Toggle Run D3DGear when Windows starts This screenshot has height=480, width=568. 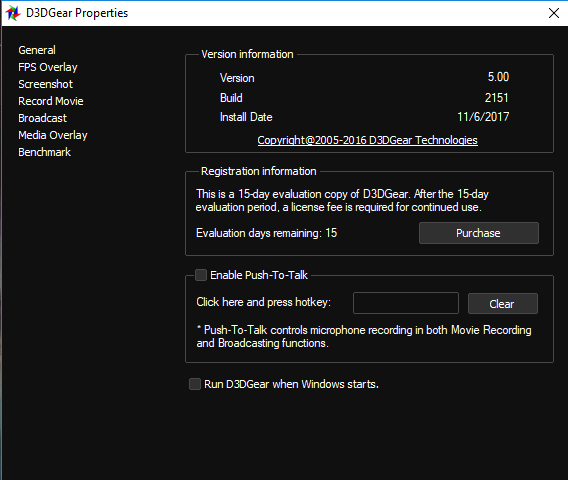click(x=195, y=384)
